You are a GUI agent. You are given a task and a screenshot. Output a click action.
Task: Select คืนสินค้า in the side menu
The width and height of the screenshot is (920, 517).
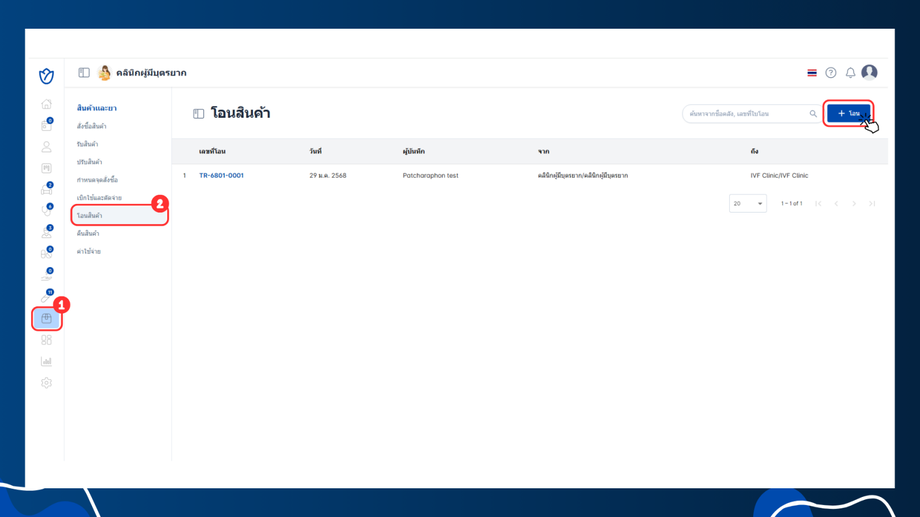point(88,234)
